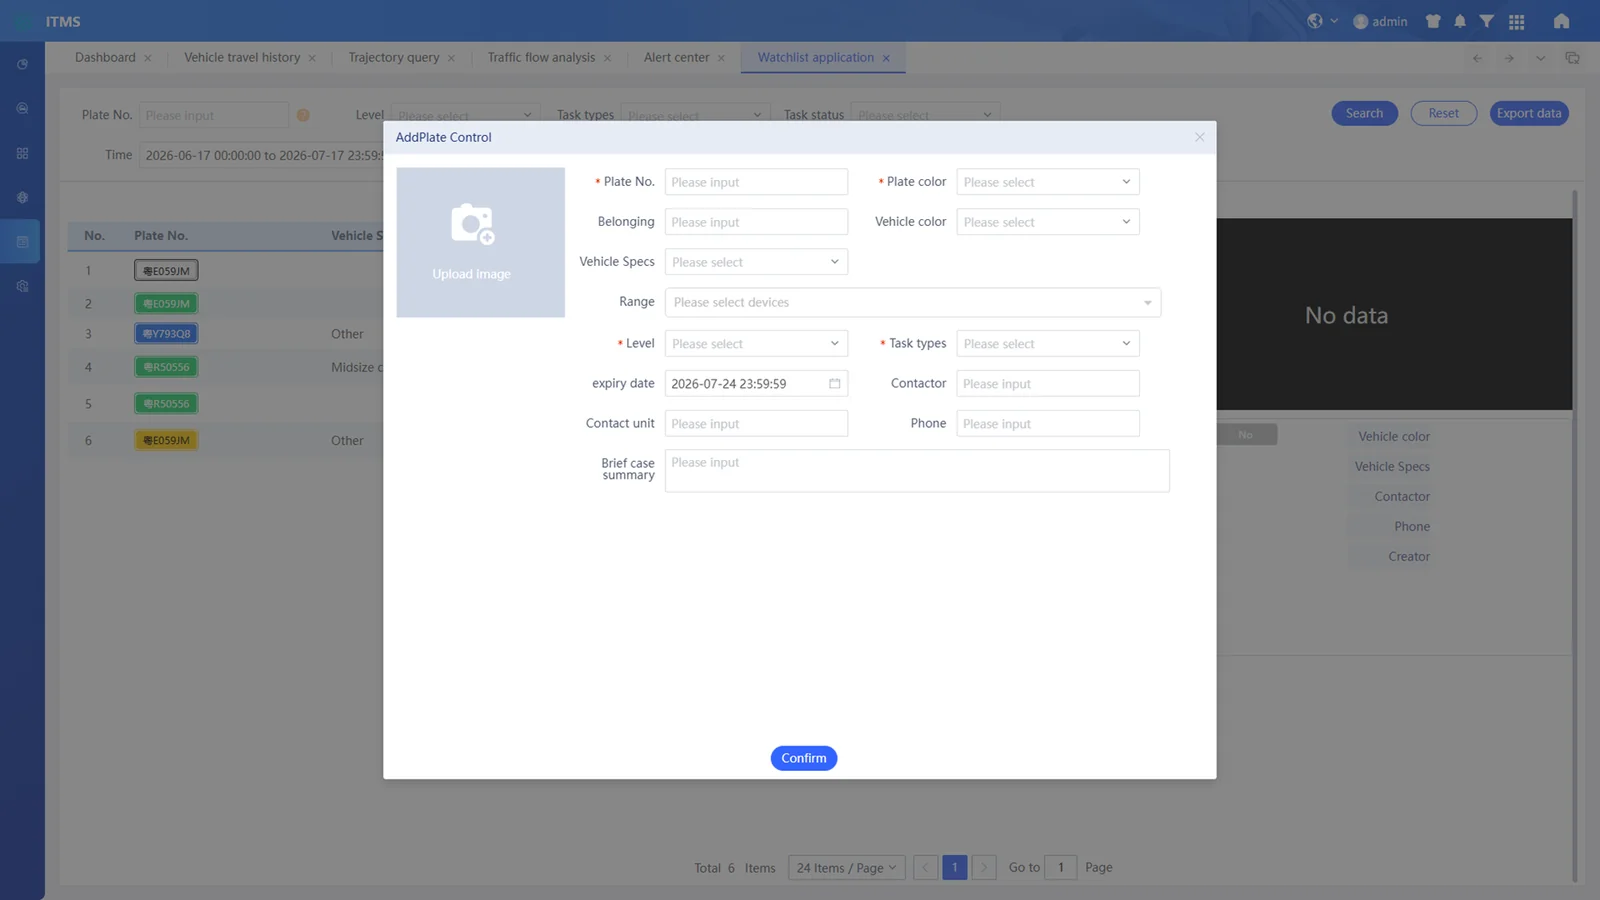Open the Range device selector

[913, 302]
